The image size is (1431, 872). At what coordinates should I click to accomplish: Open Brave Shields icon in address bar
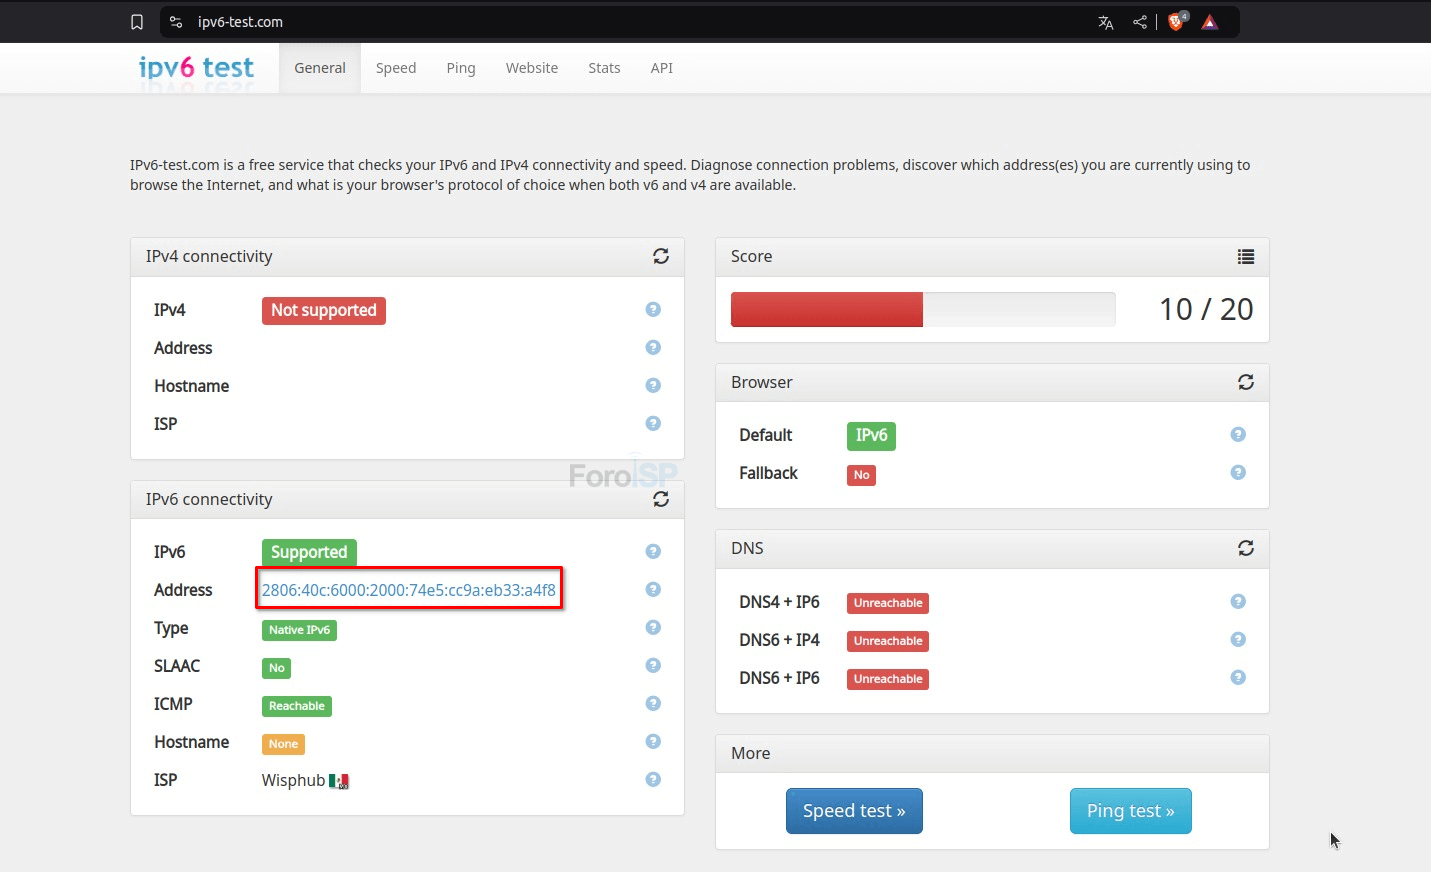point(1177,22)
